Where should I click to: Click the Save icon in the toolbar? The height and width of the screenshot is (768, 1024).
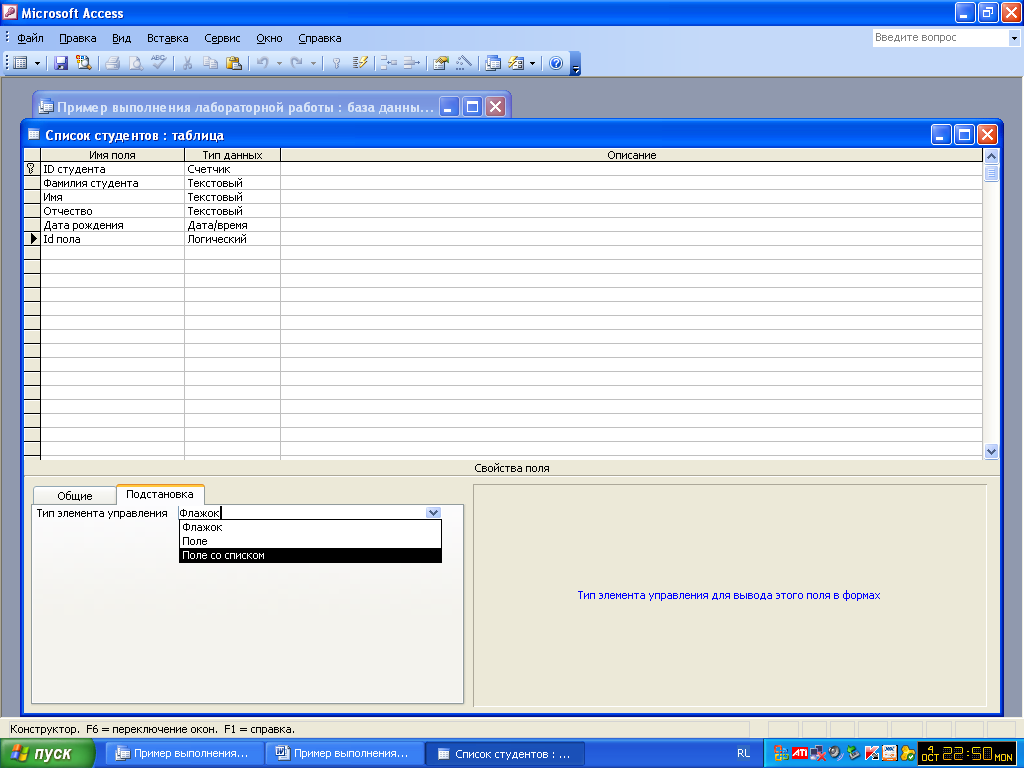61,63
